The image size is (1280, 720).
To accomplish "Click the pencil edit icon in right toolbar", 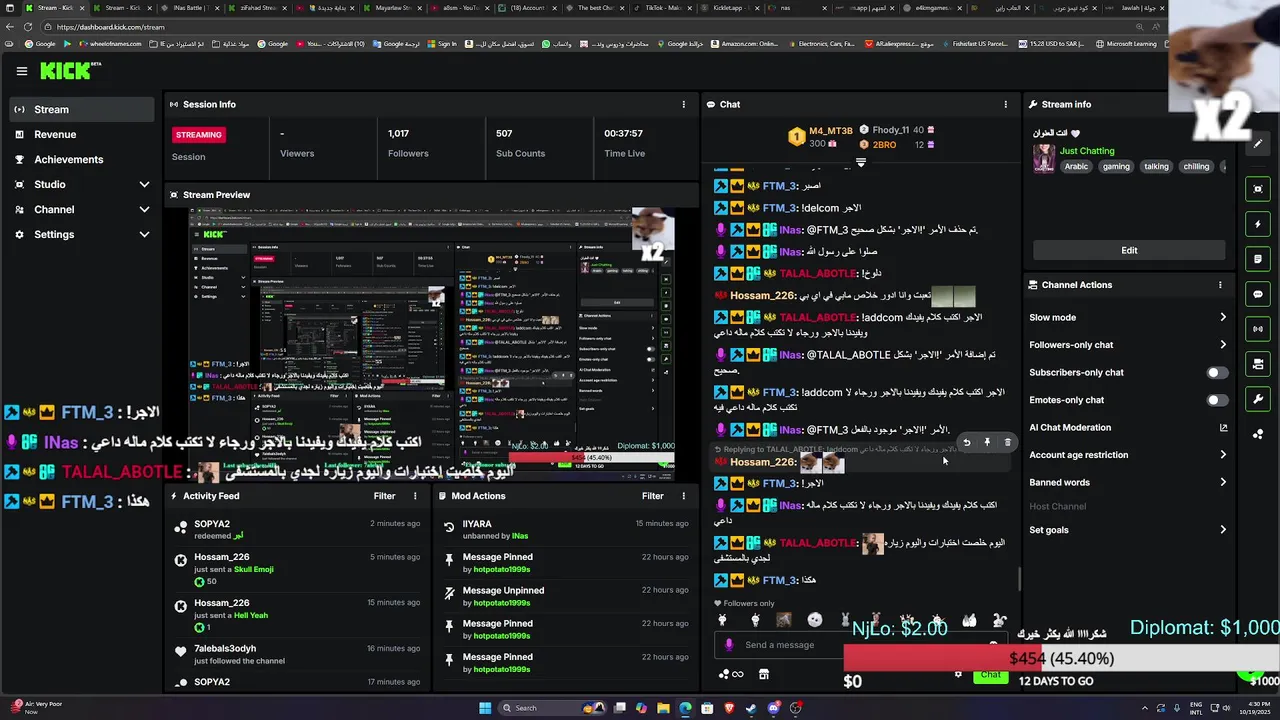I will [1258, 144].
